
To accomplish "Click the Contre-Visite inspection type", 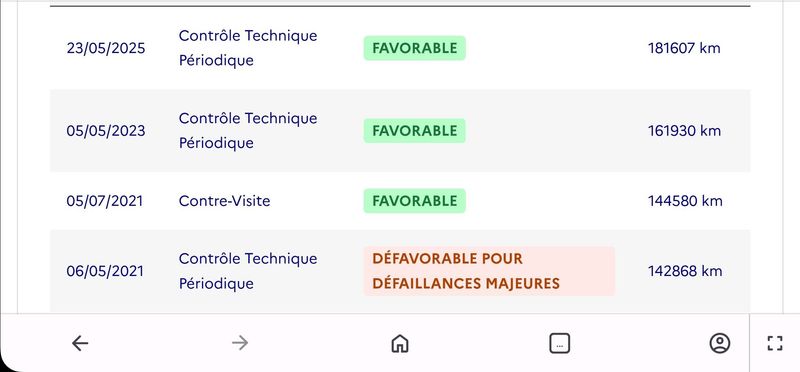I will coord(224,201).
